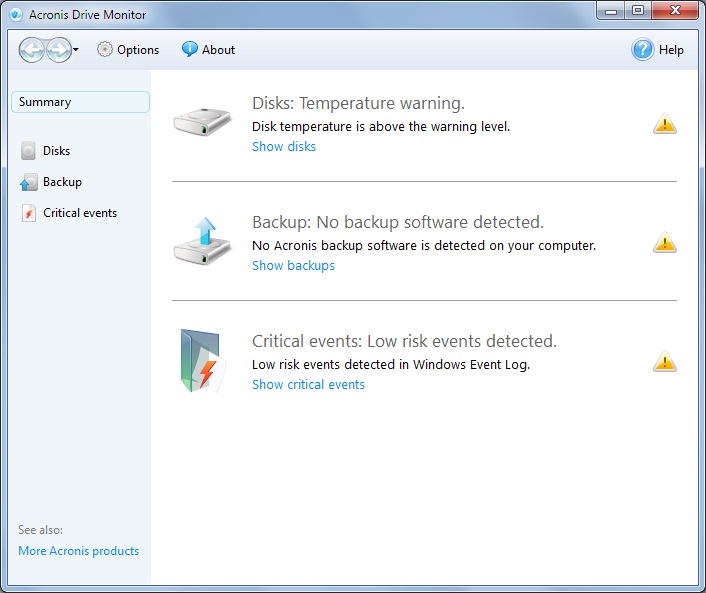
Task: Open the About label in toolbar
Action: click(218, 50)
